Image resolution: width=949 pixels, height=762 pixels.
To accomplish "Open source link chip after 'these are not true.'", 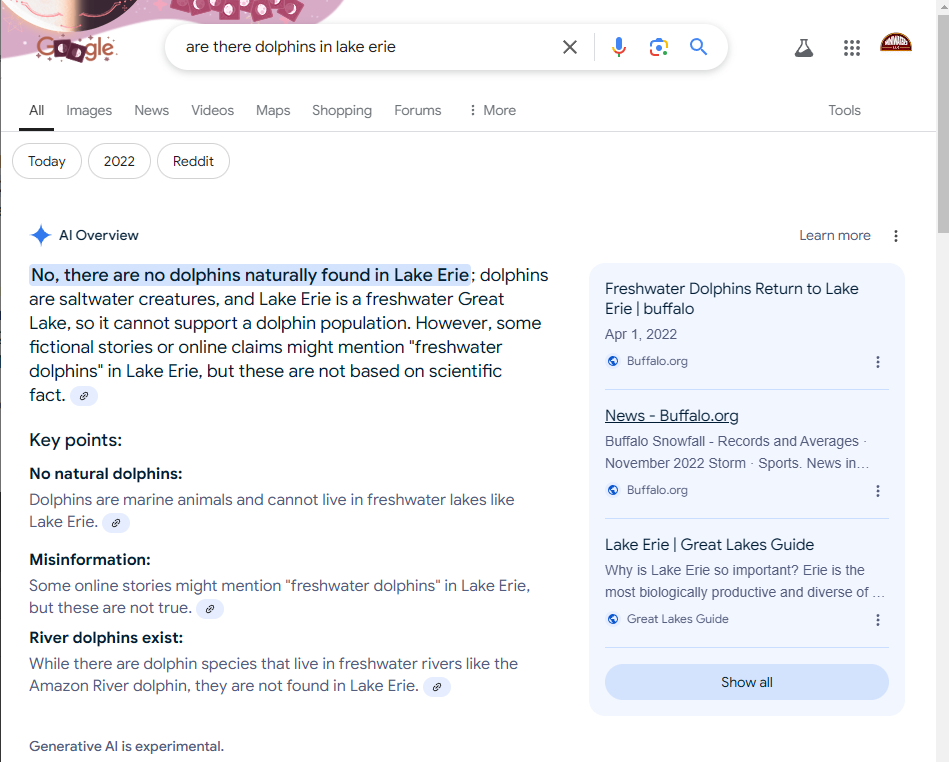I will point(210,609).
